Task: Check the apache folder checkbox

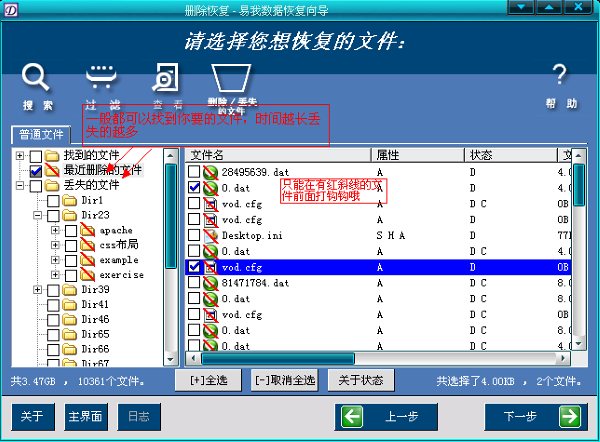Action: coord(71,231)
